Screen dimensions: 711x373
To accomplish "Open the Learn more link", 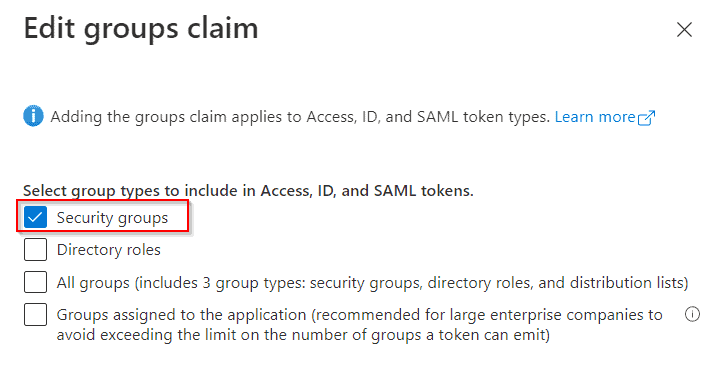I will [594, 117].
